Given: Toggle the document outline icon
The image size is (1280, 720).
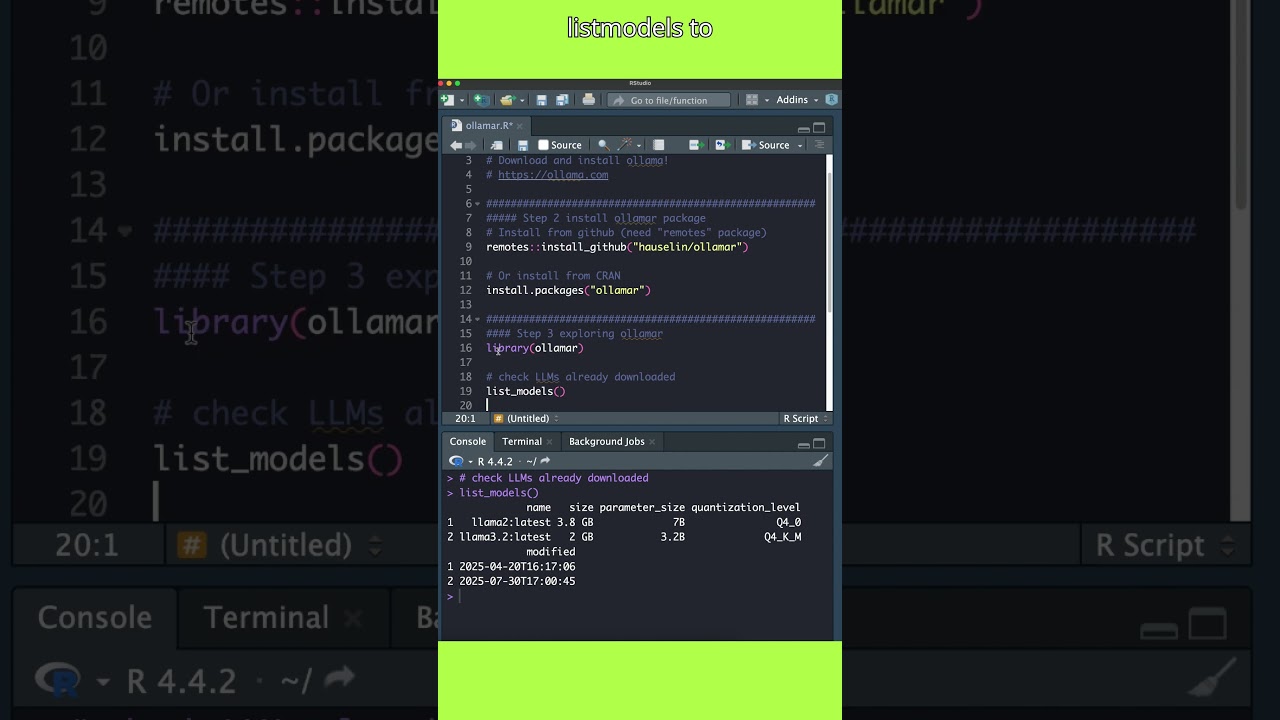Looking at the screenshot, I should pos(819,145).
